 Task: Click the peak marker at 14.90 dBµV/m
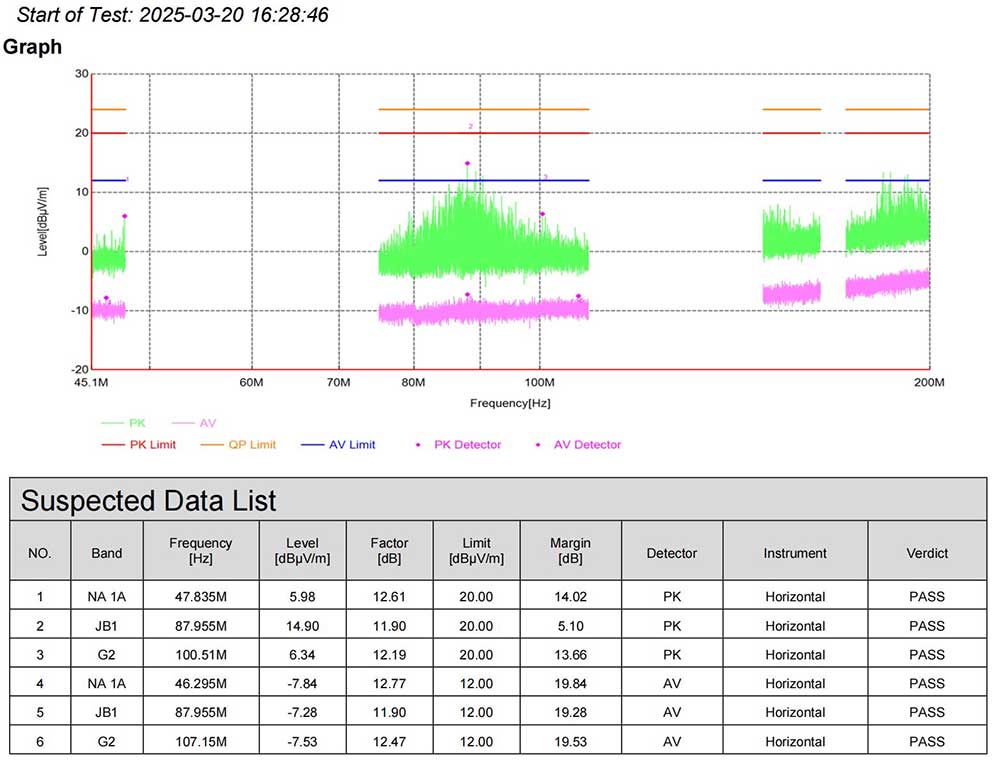467,163
